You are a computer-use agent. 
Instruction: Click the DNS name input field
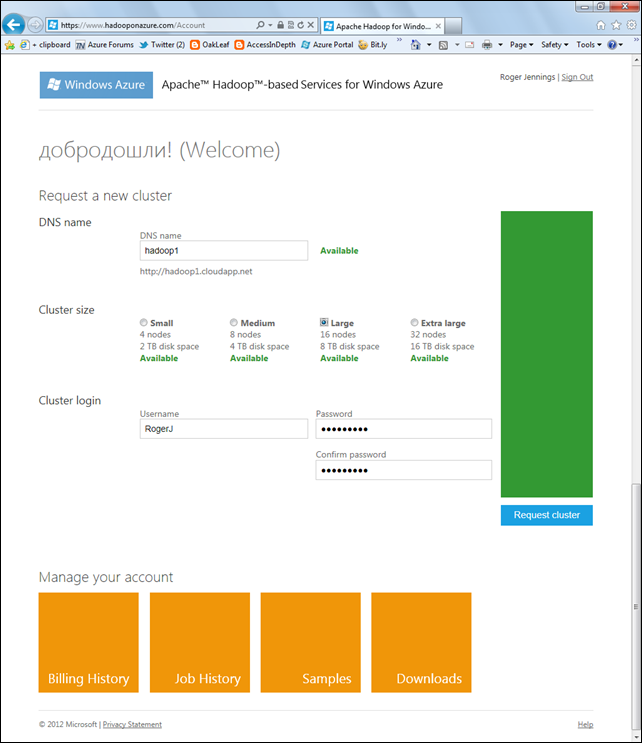point(224,251)
